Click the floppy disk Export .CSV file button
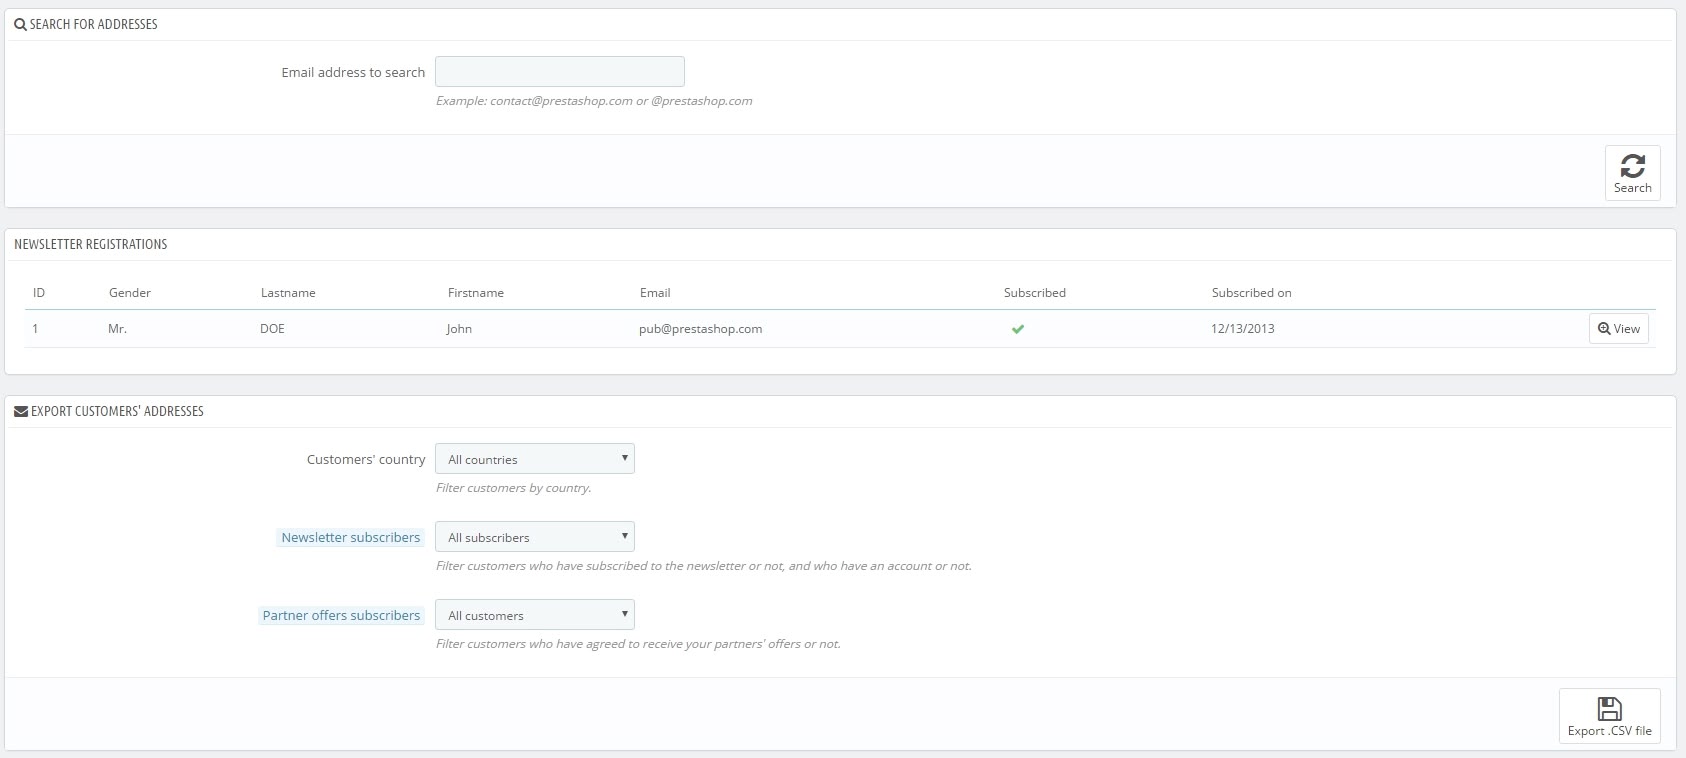 click(1609, 716)
